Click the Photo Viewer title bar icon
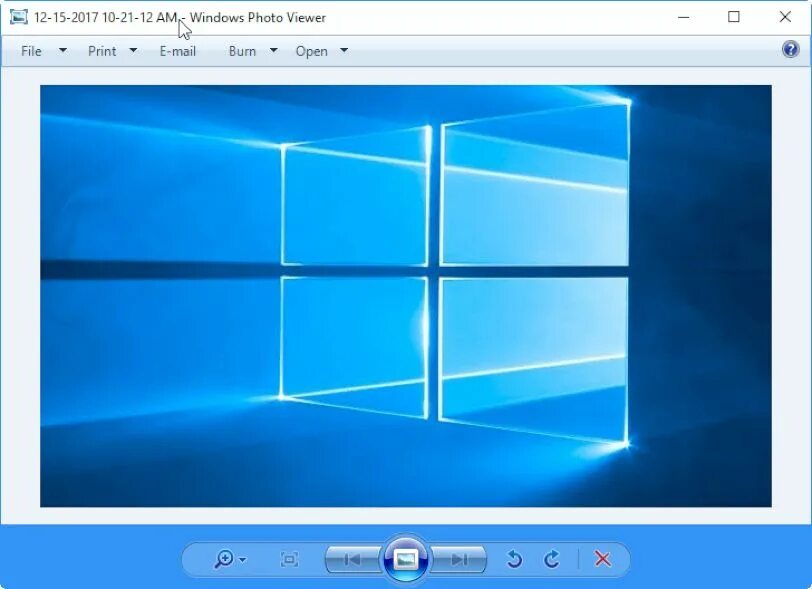Image resolution: width=812 pixels, height=589 pixels. [19, 17]
